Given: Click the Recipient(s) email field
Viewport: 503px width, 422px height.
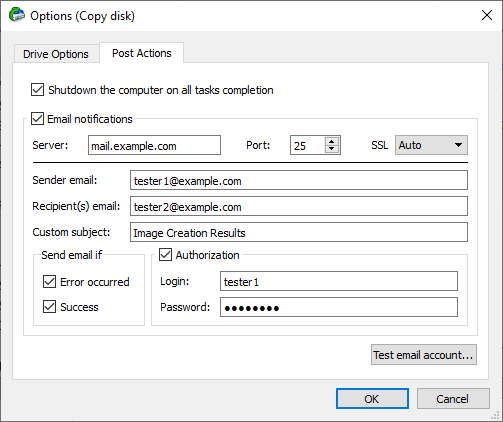Looking at the screenshot, I should coord(299,206).
